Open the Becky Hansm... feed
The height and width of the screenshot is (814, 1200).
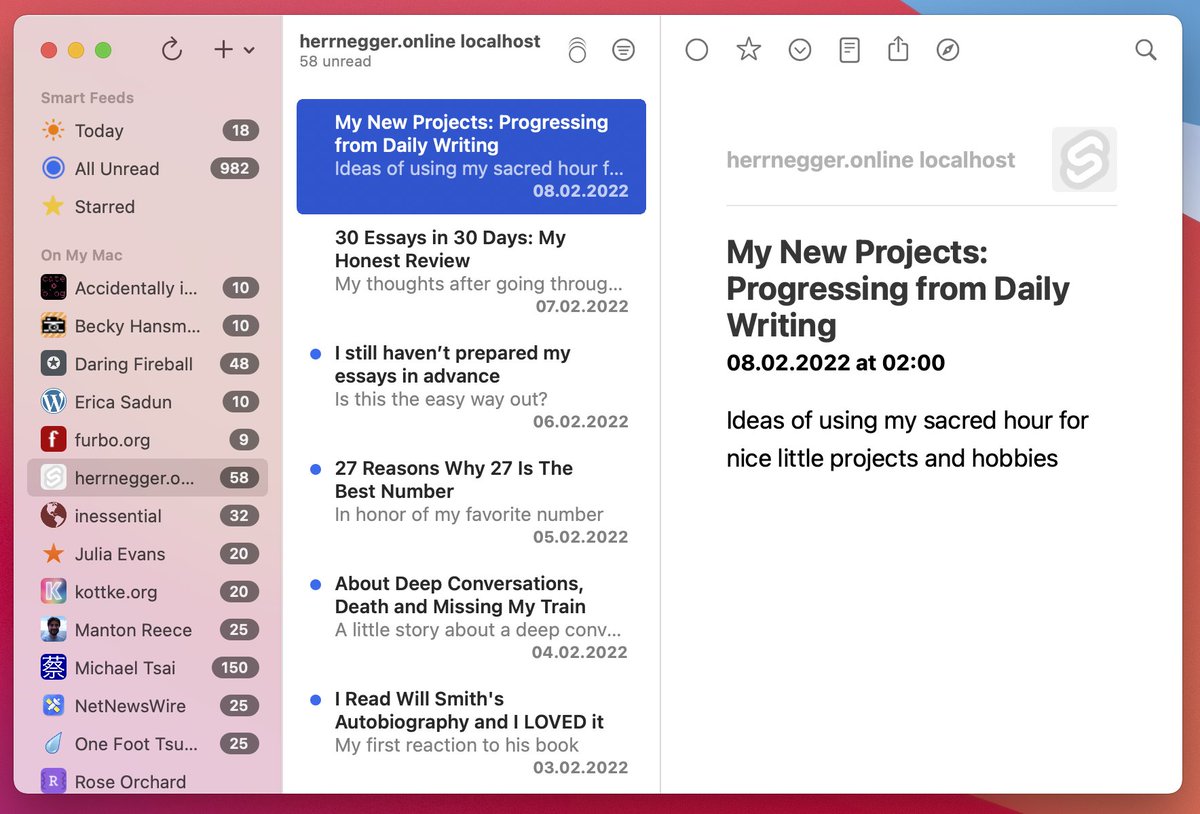click(148, 326)
